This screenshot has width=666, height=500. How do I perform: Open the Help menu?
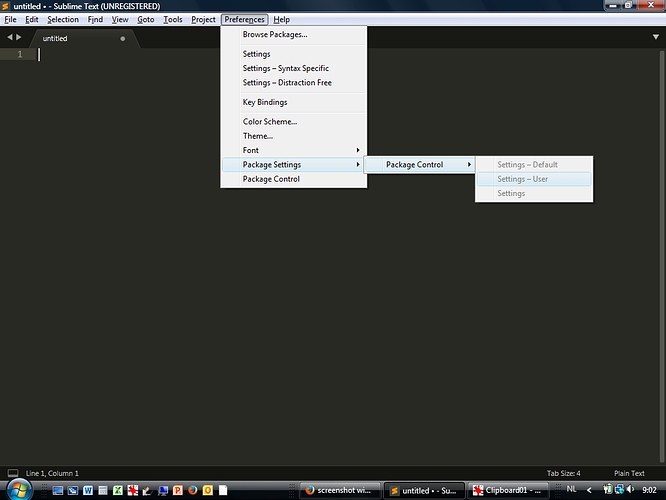[281, 20]
